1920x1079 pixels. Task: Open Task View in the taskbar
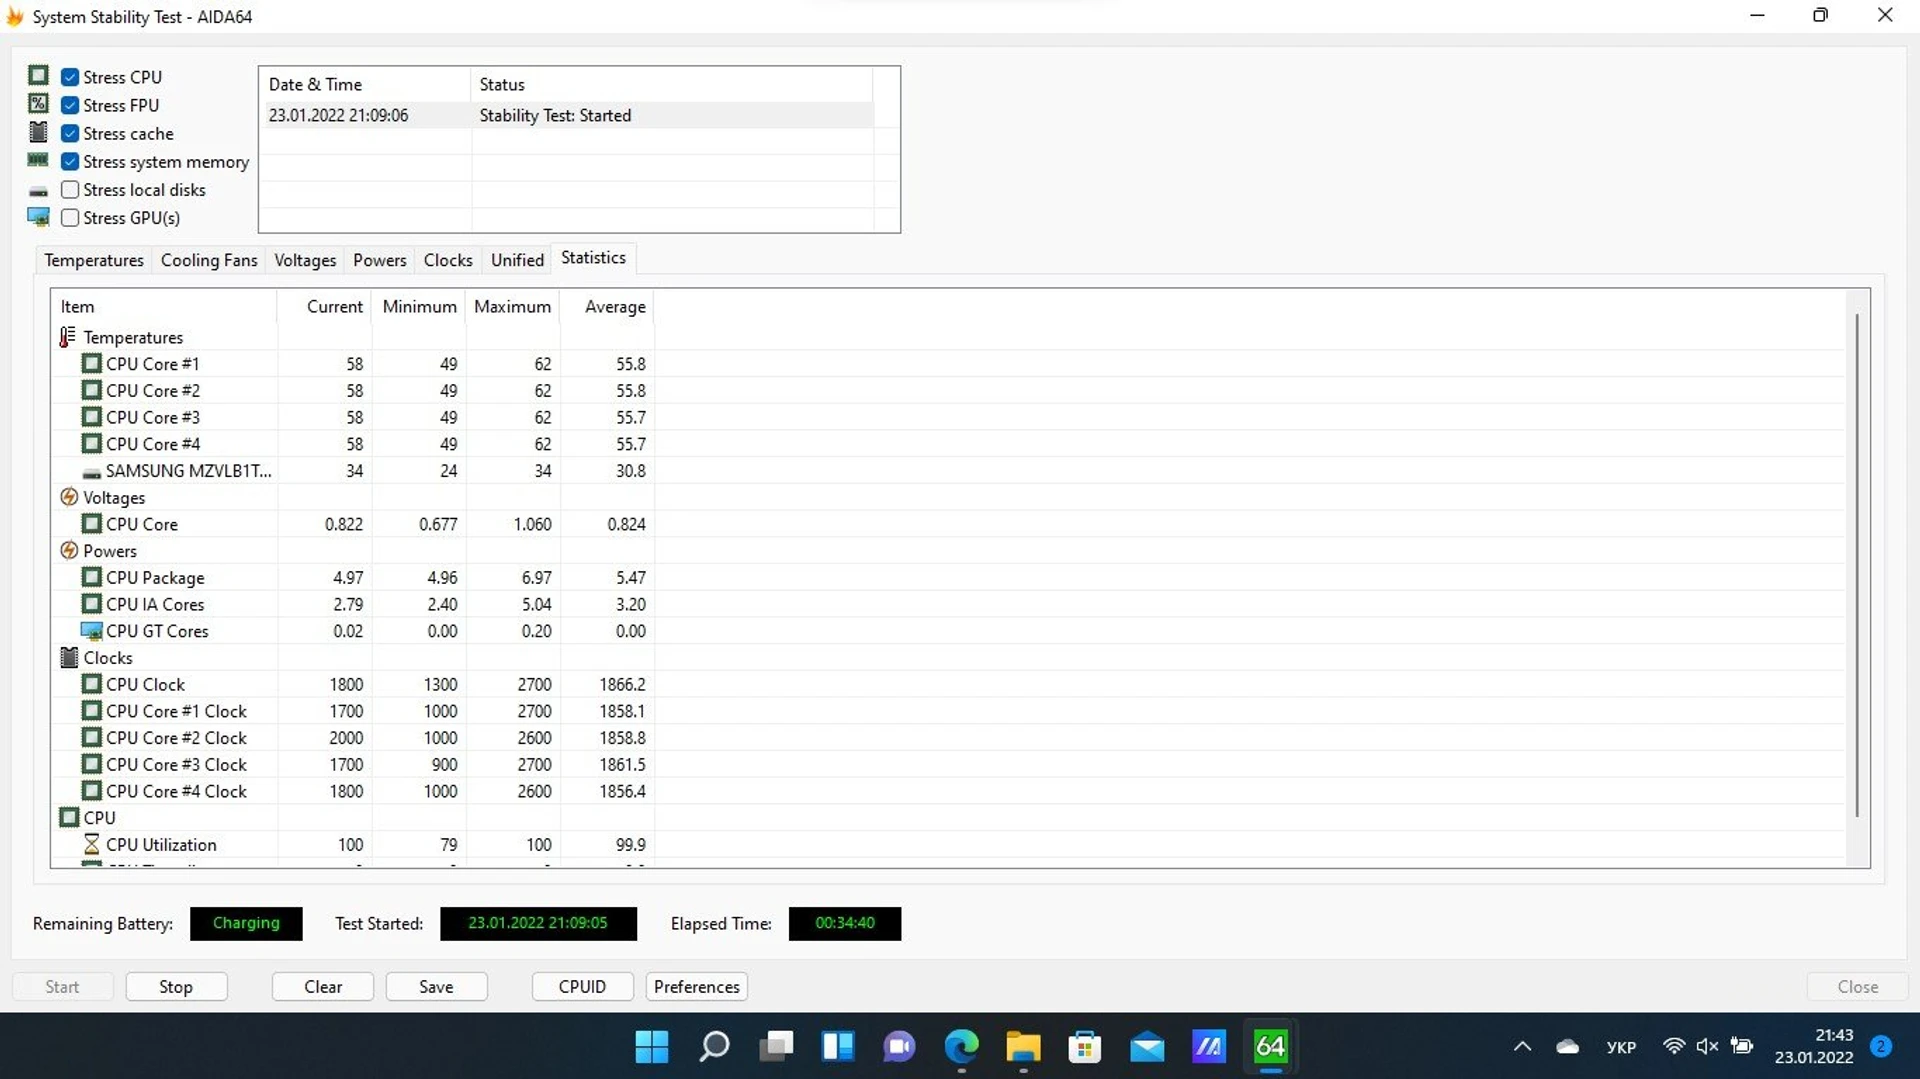click(x=776, y=1047)
